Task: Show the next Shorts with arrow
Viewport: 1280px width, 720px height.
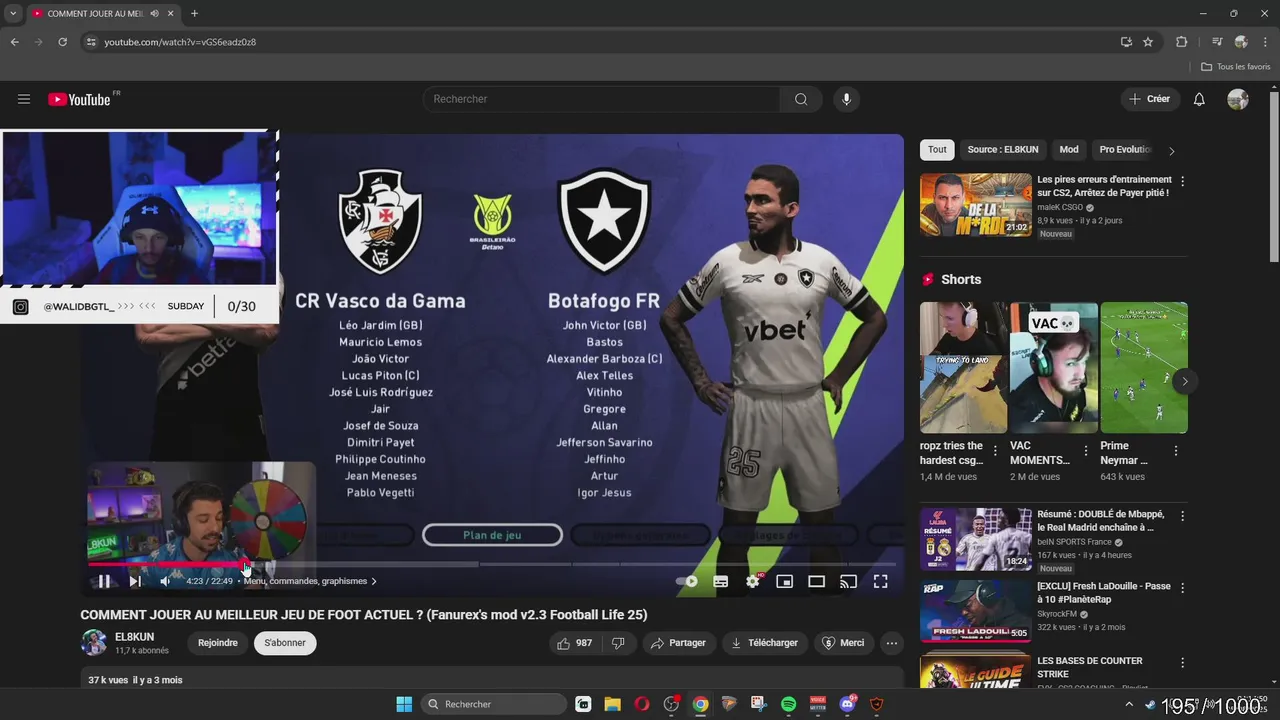Action: tap(1185, 382)
